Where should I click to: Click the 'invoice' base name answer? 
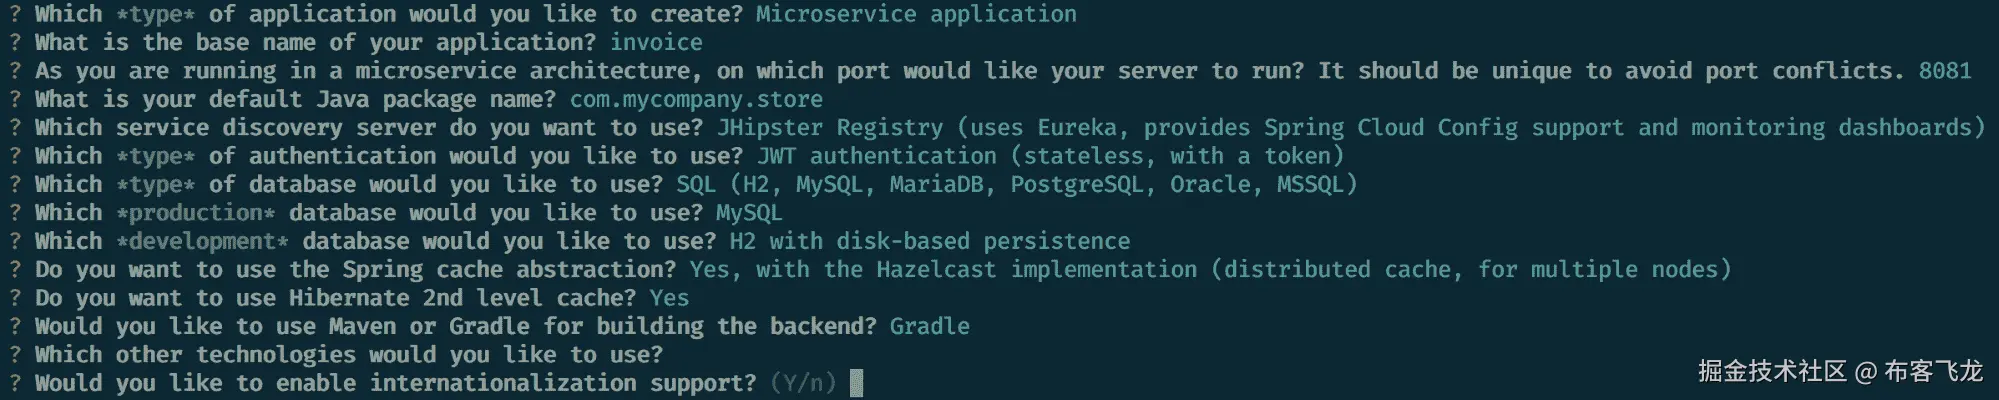click(656, 43)
